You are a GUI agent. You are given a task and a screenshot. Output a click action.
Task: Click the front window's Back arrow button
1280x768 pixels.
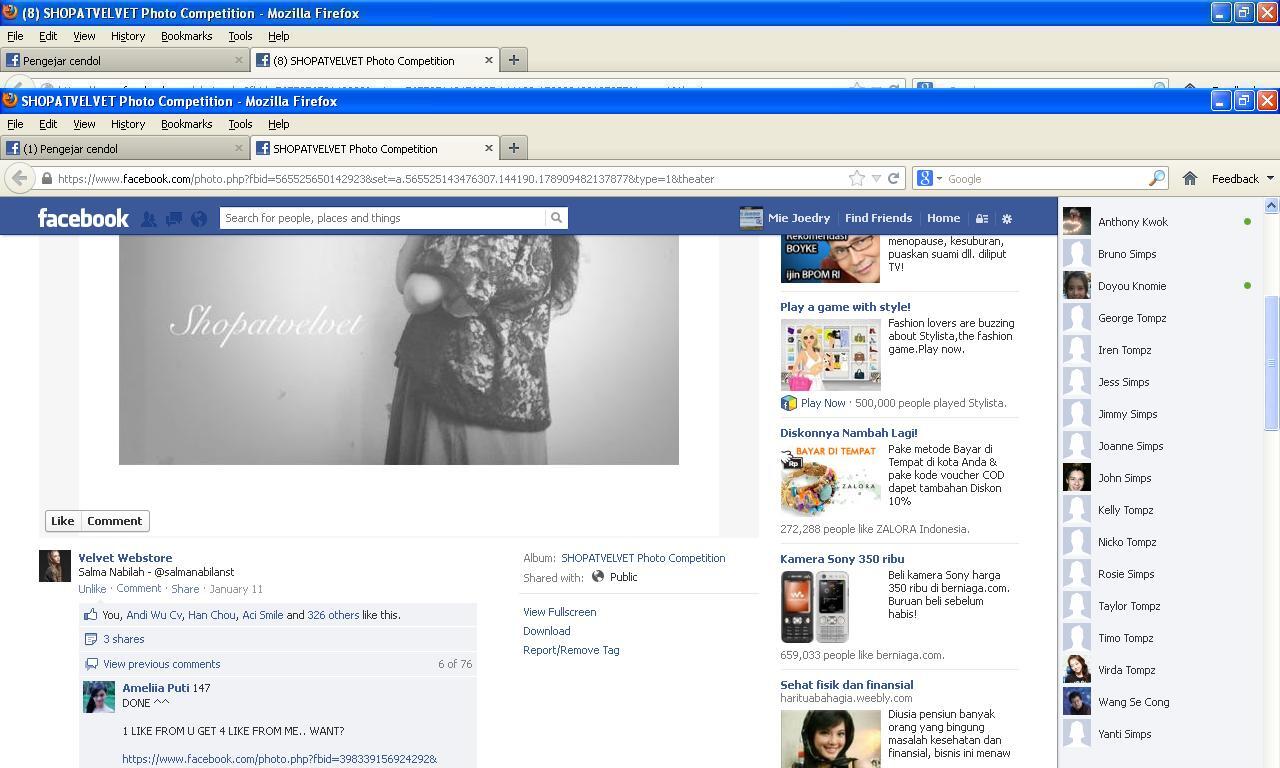19,178
